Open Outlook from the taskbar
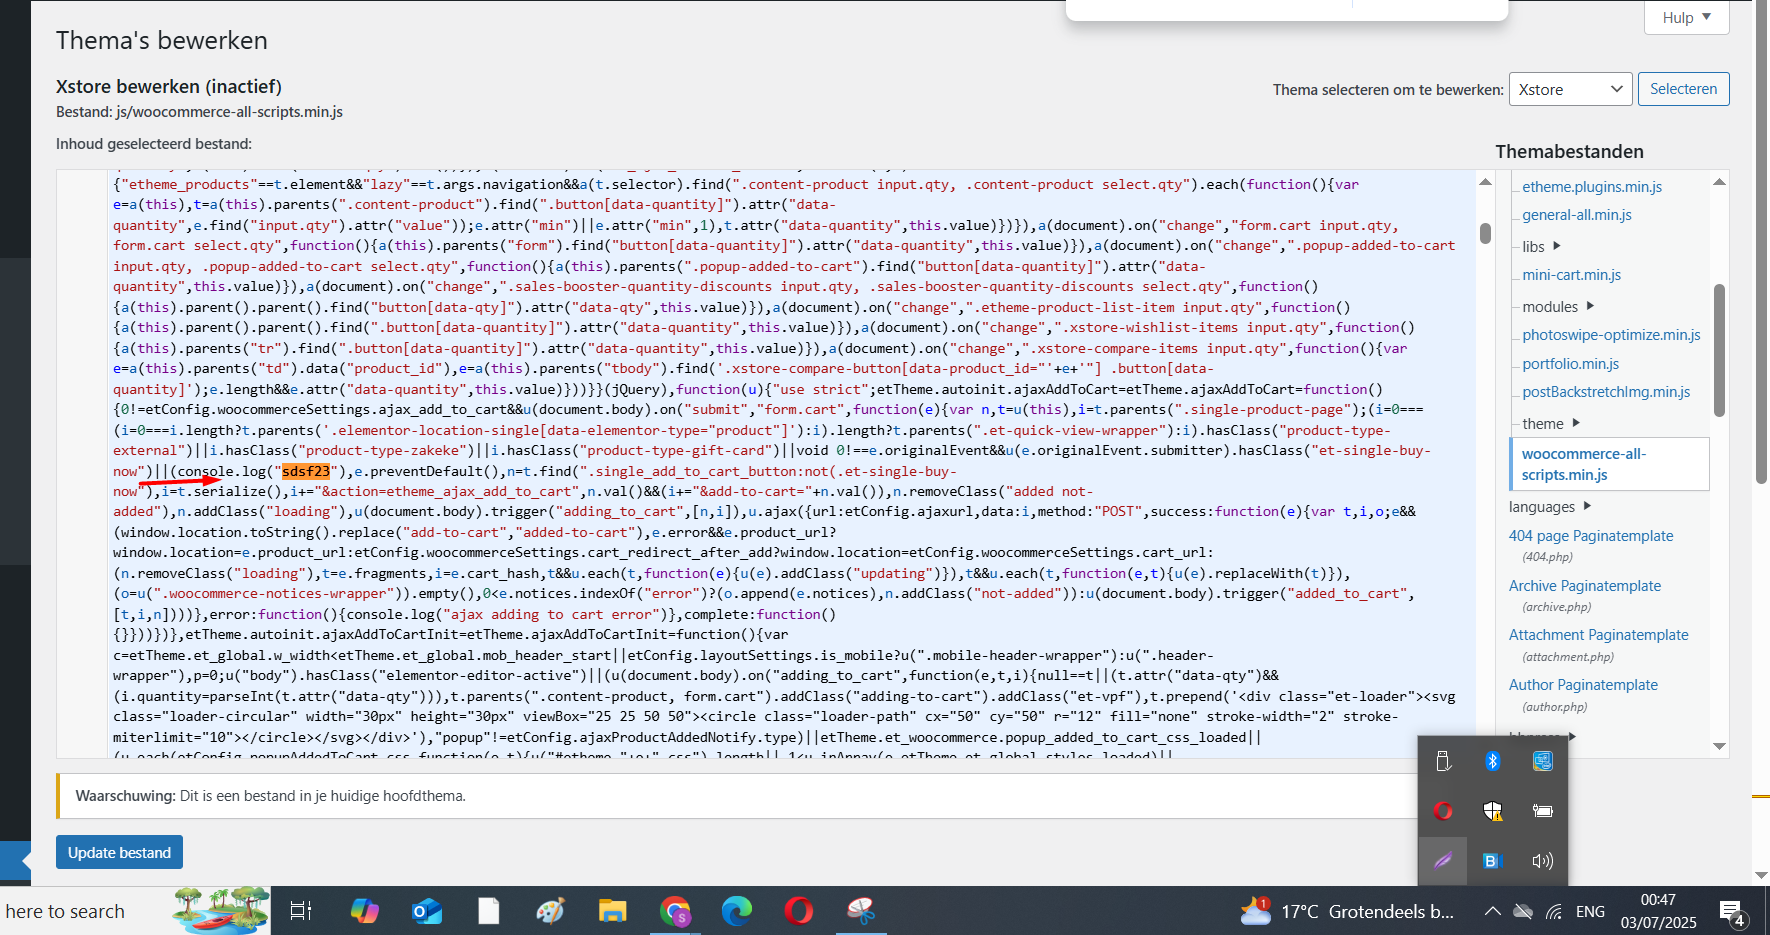This screenshot has height=935, width=1770. pos(427,911)
